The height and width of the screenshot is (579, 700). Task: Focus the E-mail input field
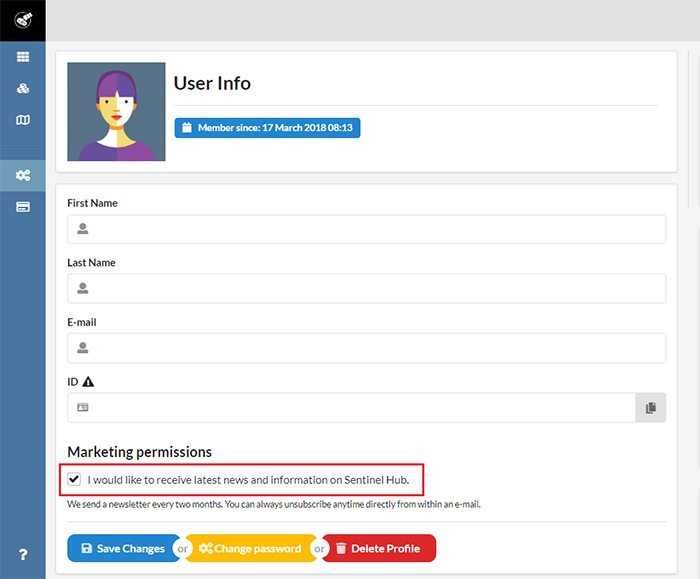(x=367, y=348)
